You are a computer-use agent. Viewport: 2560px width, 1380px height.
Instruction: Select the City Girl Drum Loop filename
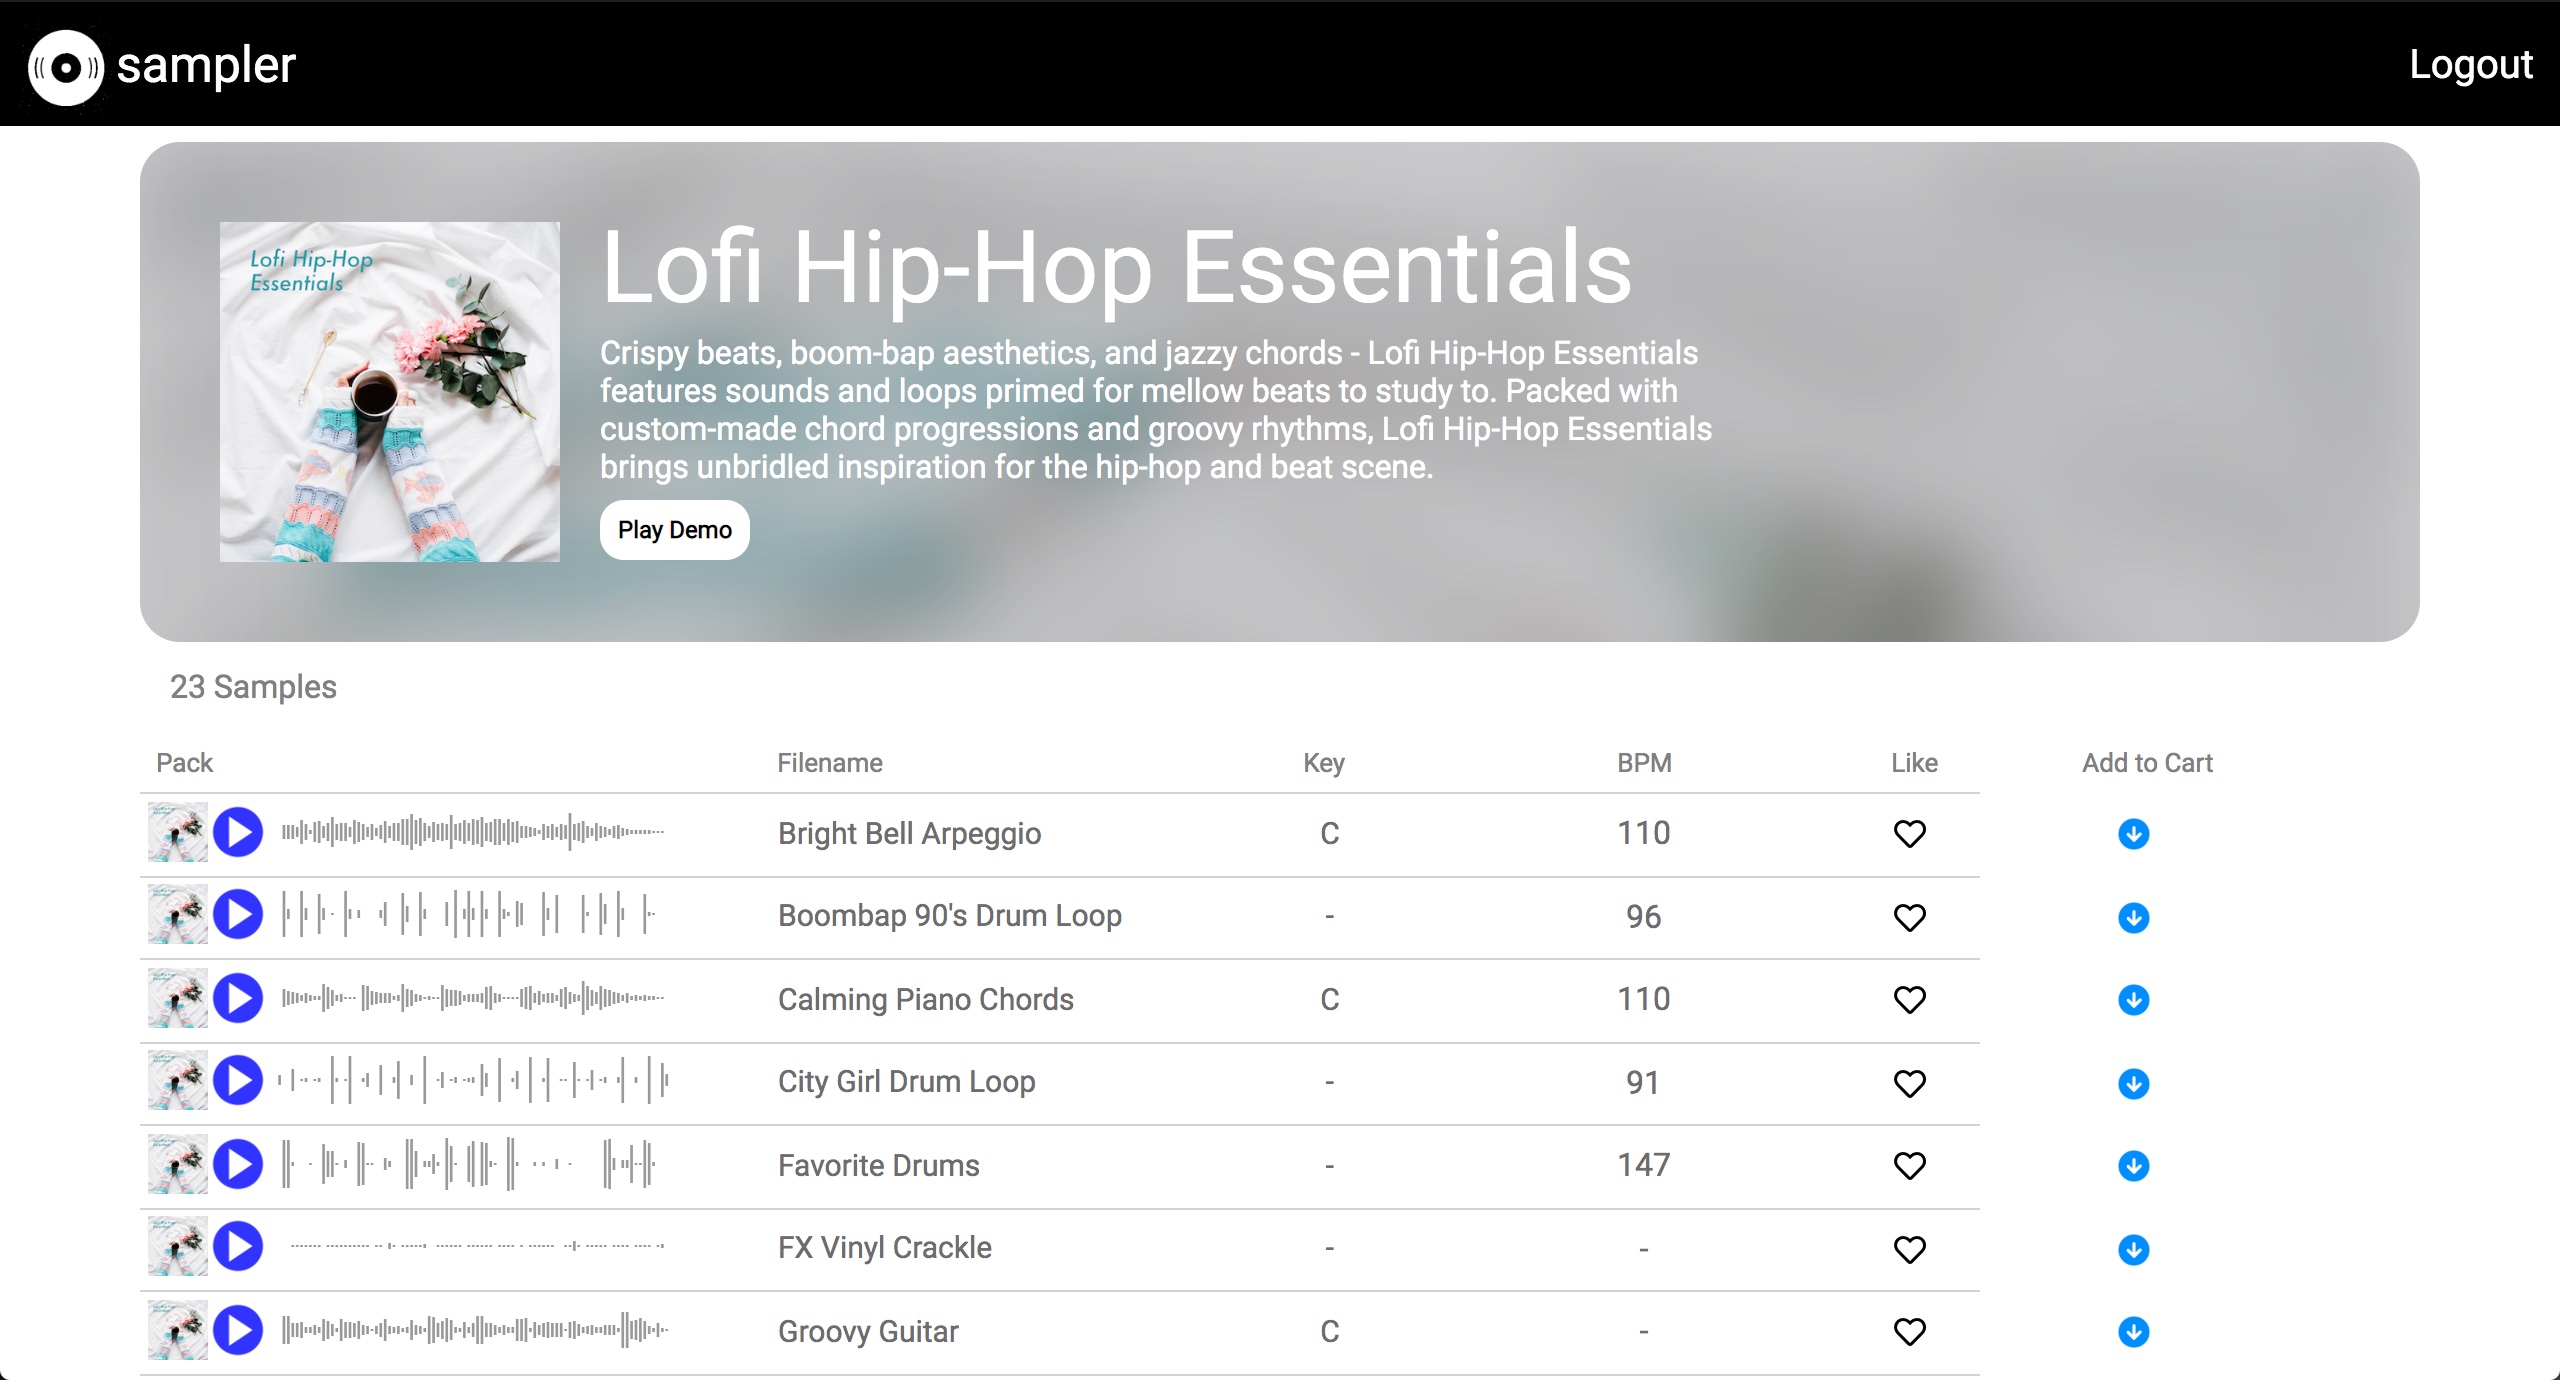click(x=906, y=1082)
